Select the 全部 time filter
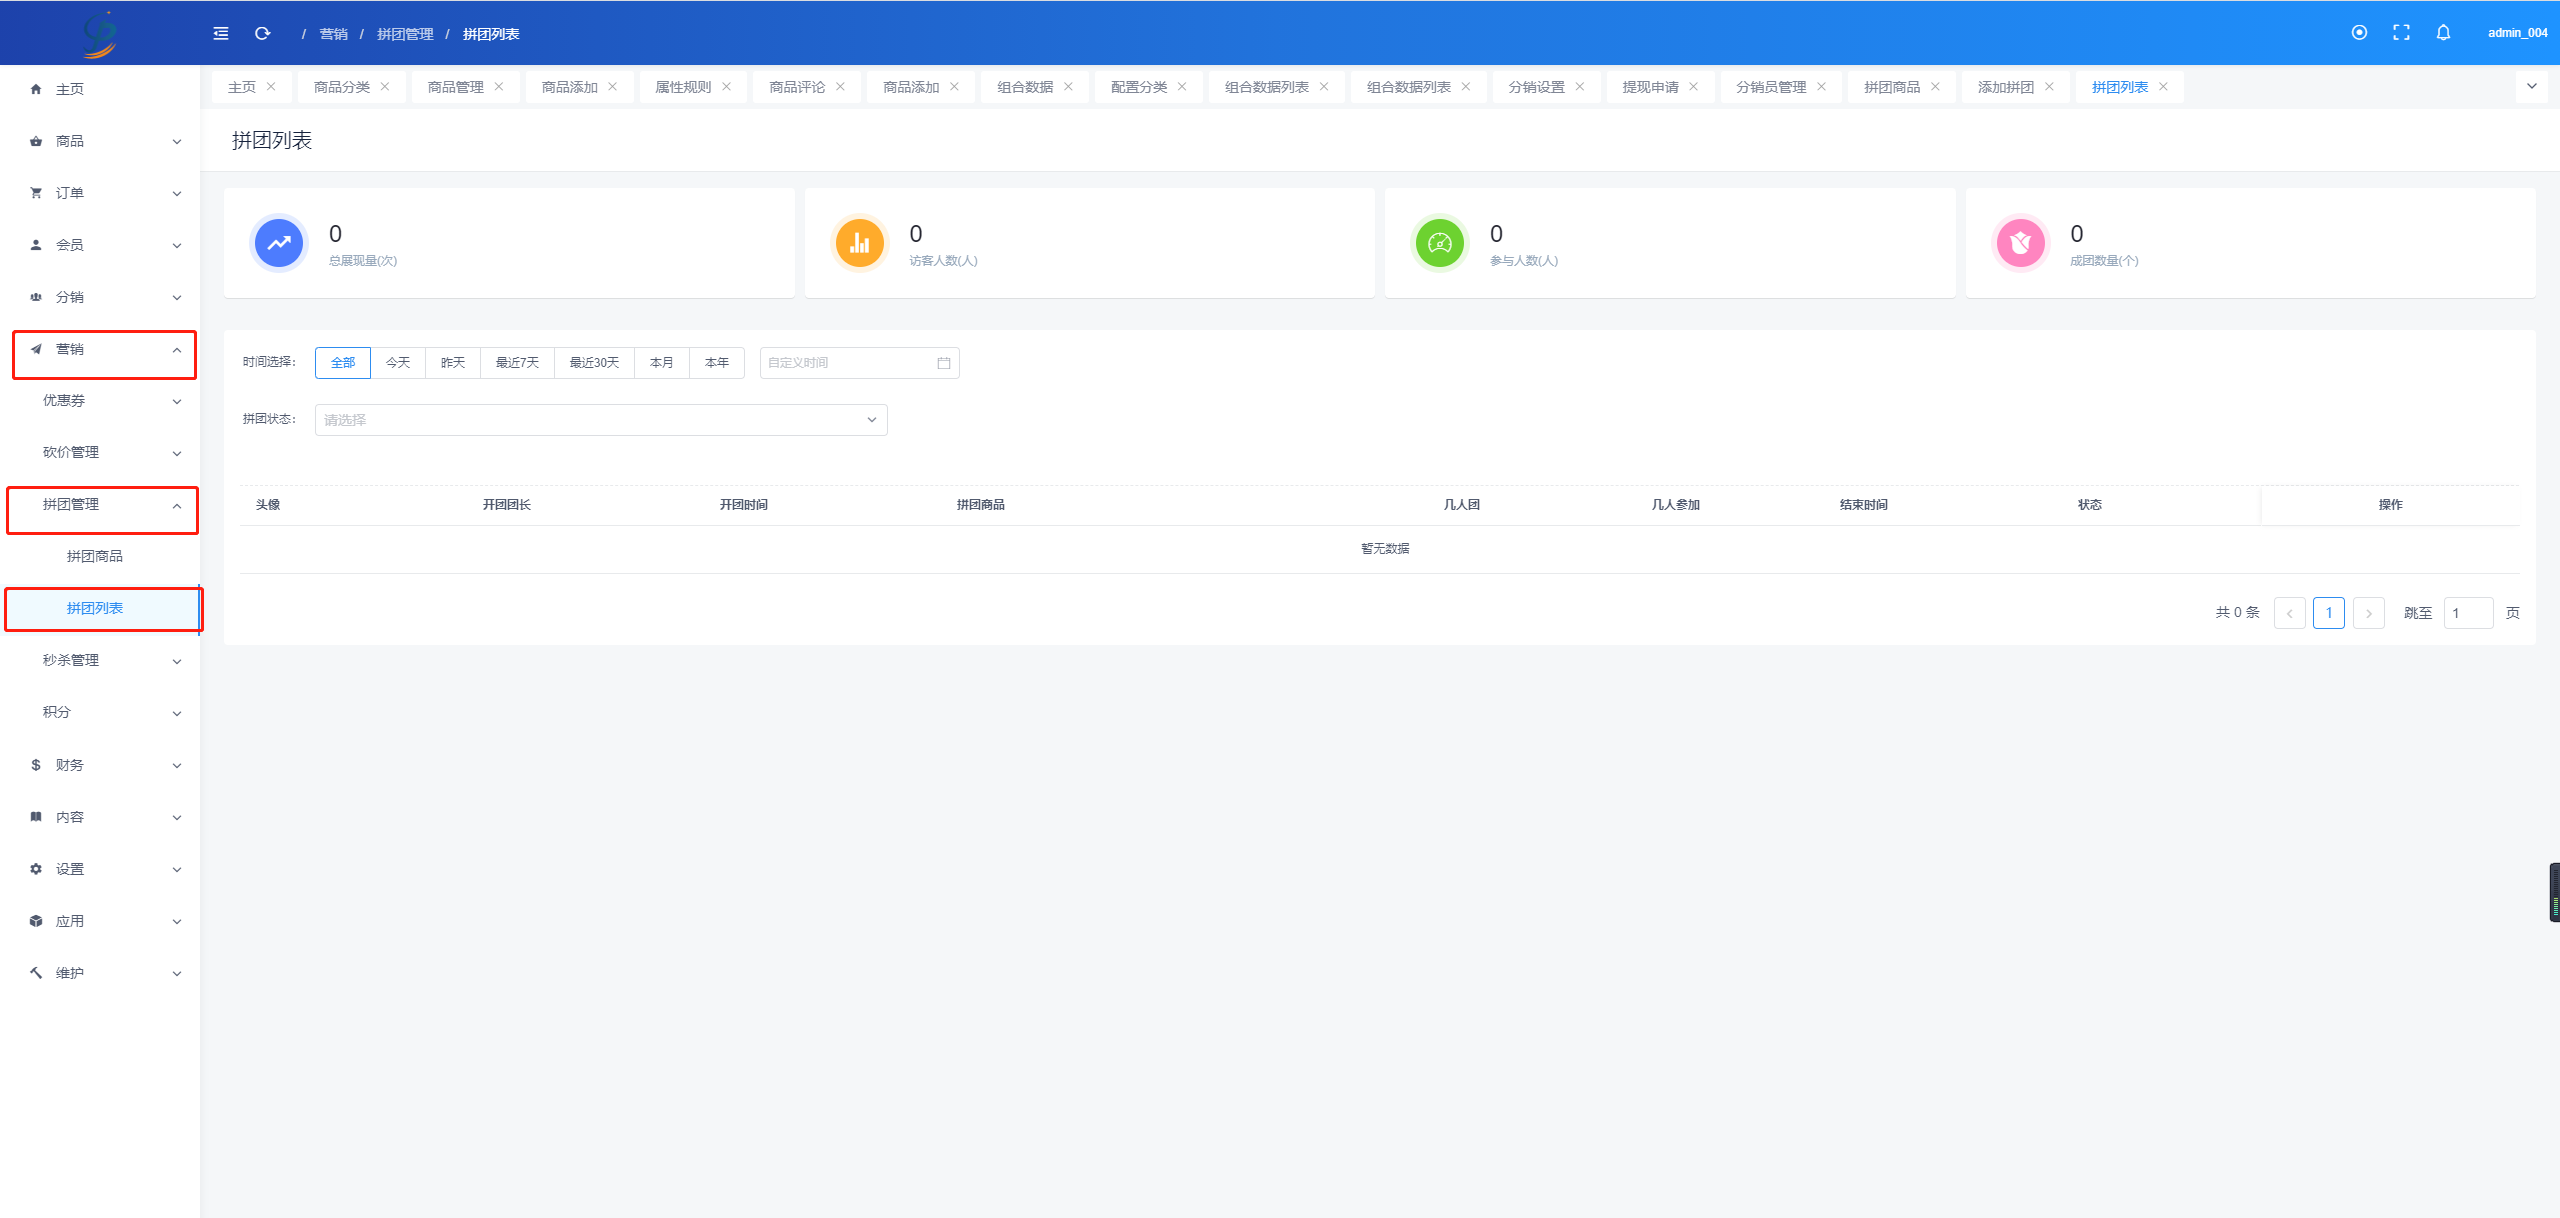Viewport: 2560px width, 1218px height. [343, 363]
